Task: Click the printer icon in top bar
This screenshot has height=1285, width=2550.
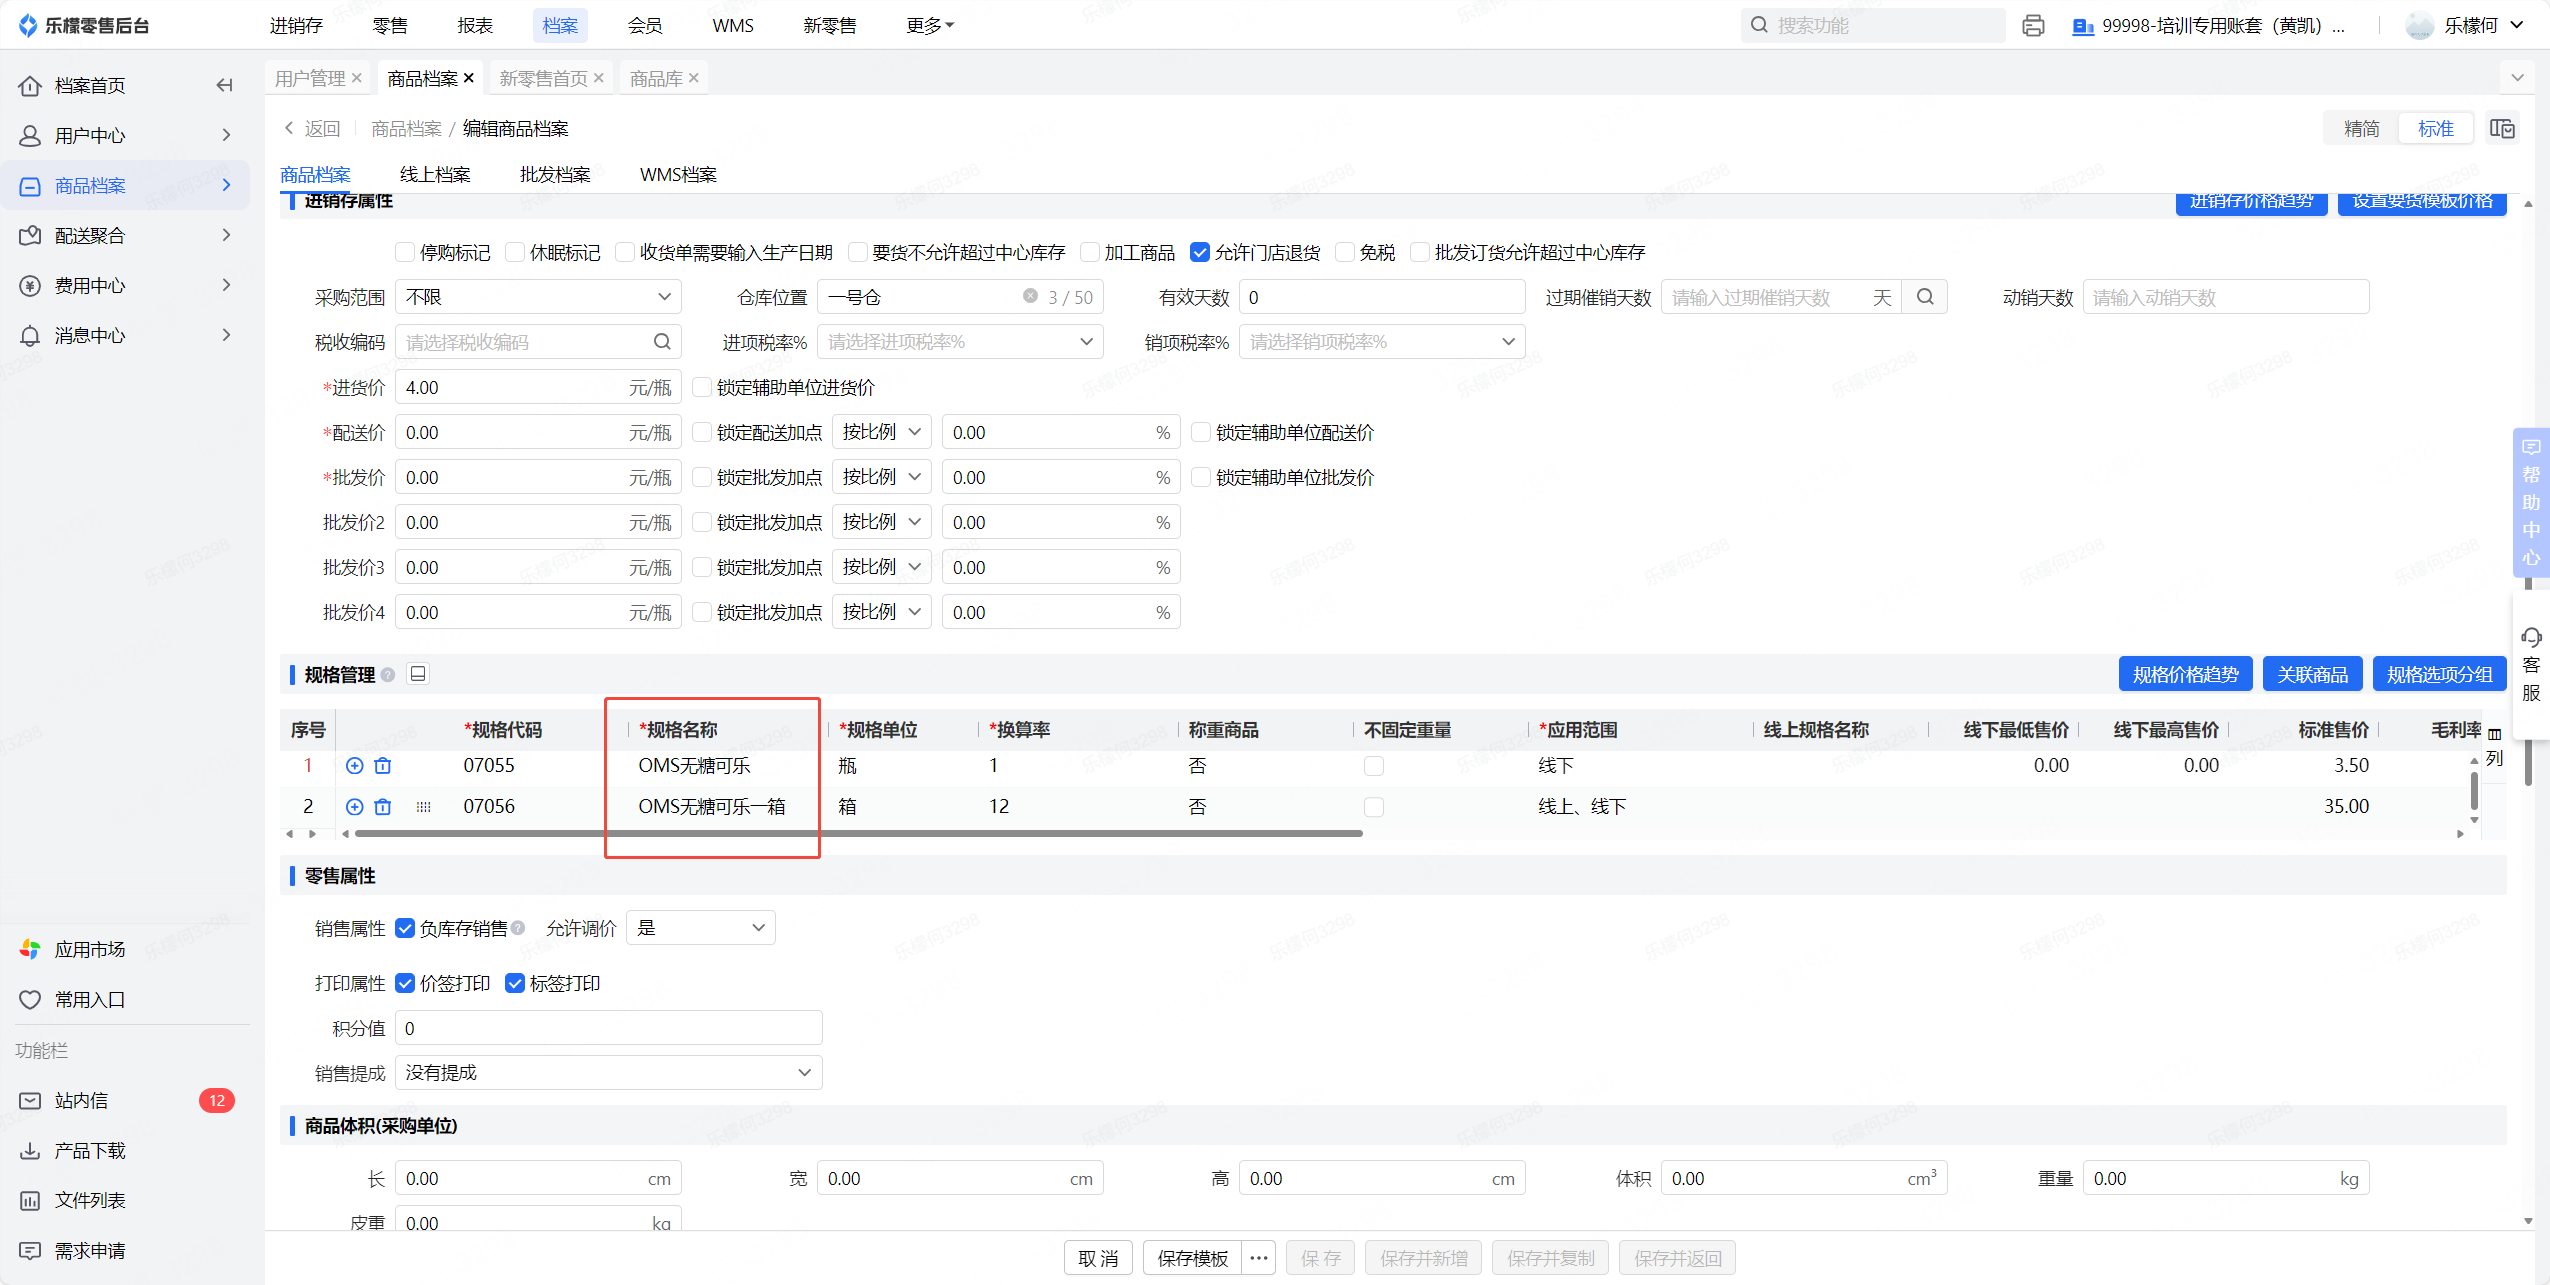Action: coord(2032,26)
